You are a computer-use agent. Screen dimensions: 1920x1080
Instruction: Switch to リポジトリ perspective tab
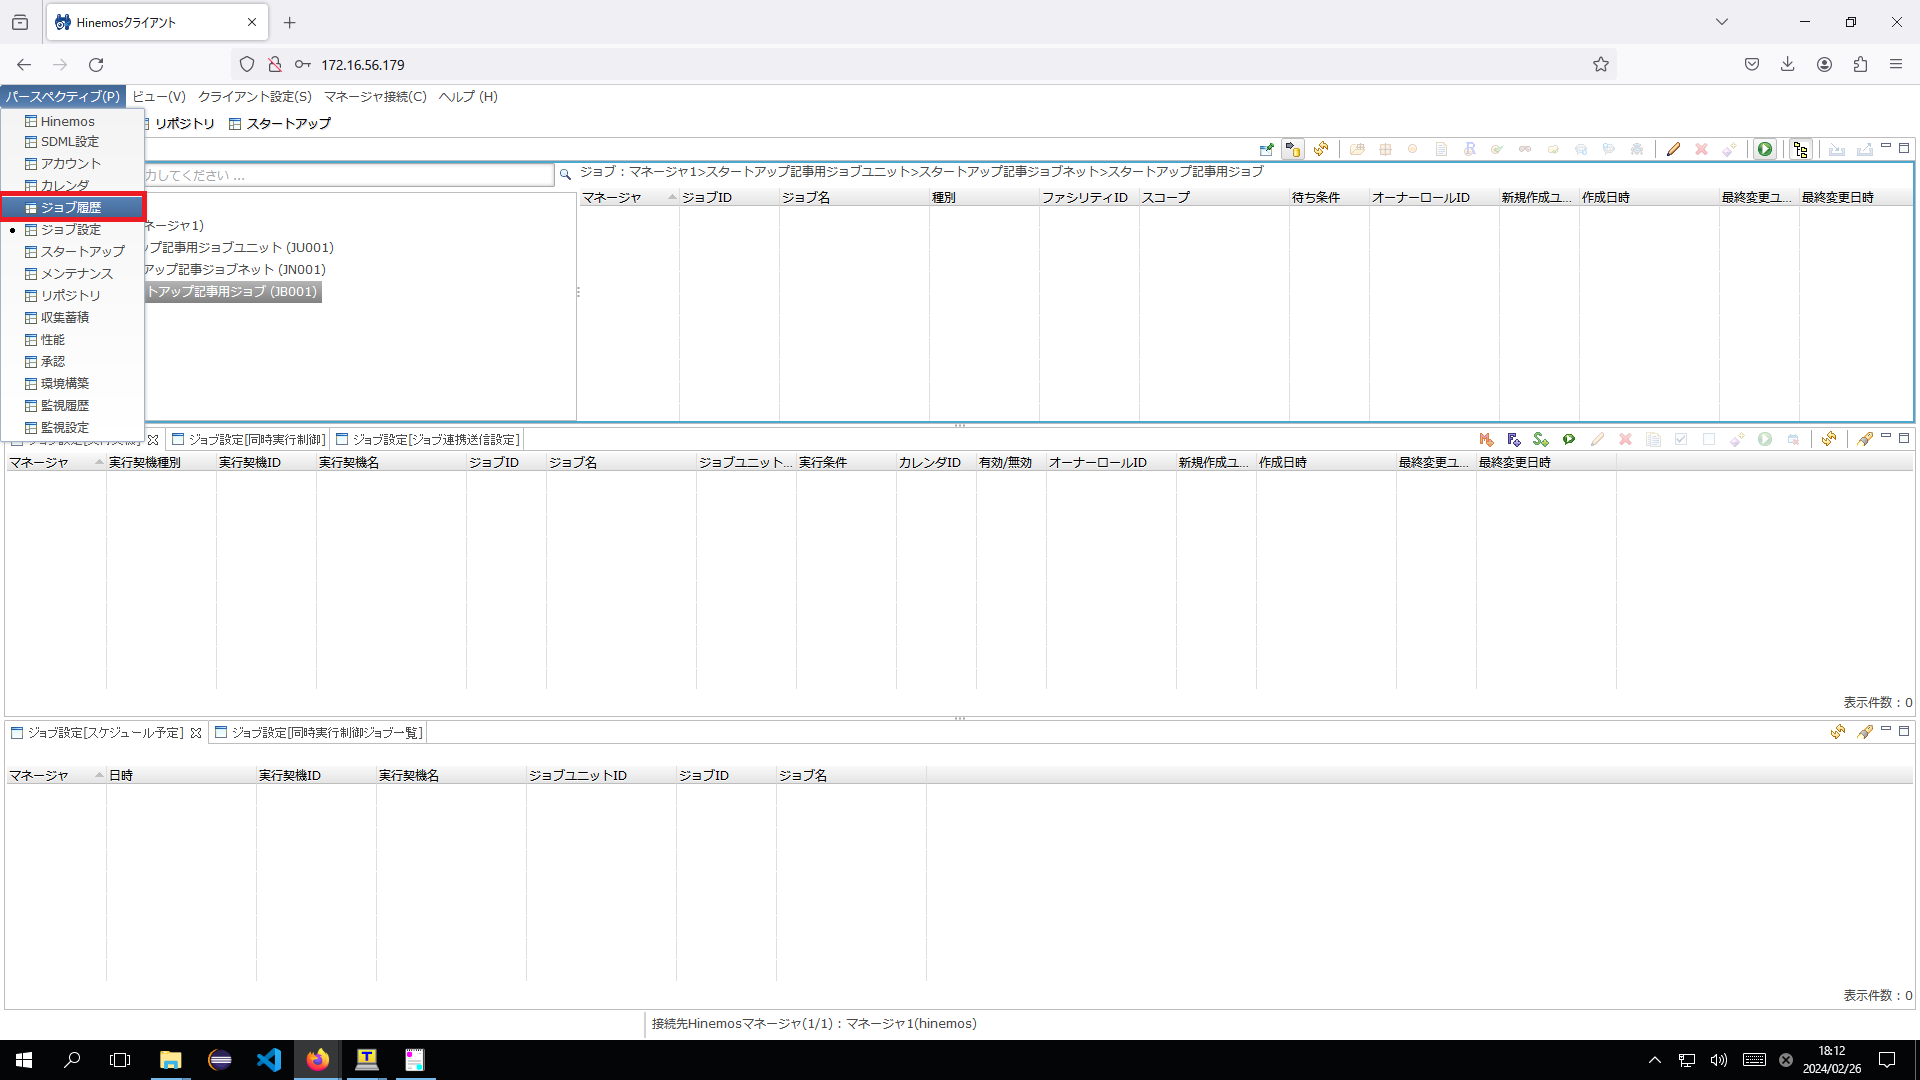pyautogui.click(x=180, y=124)
